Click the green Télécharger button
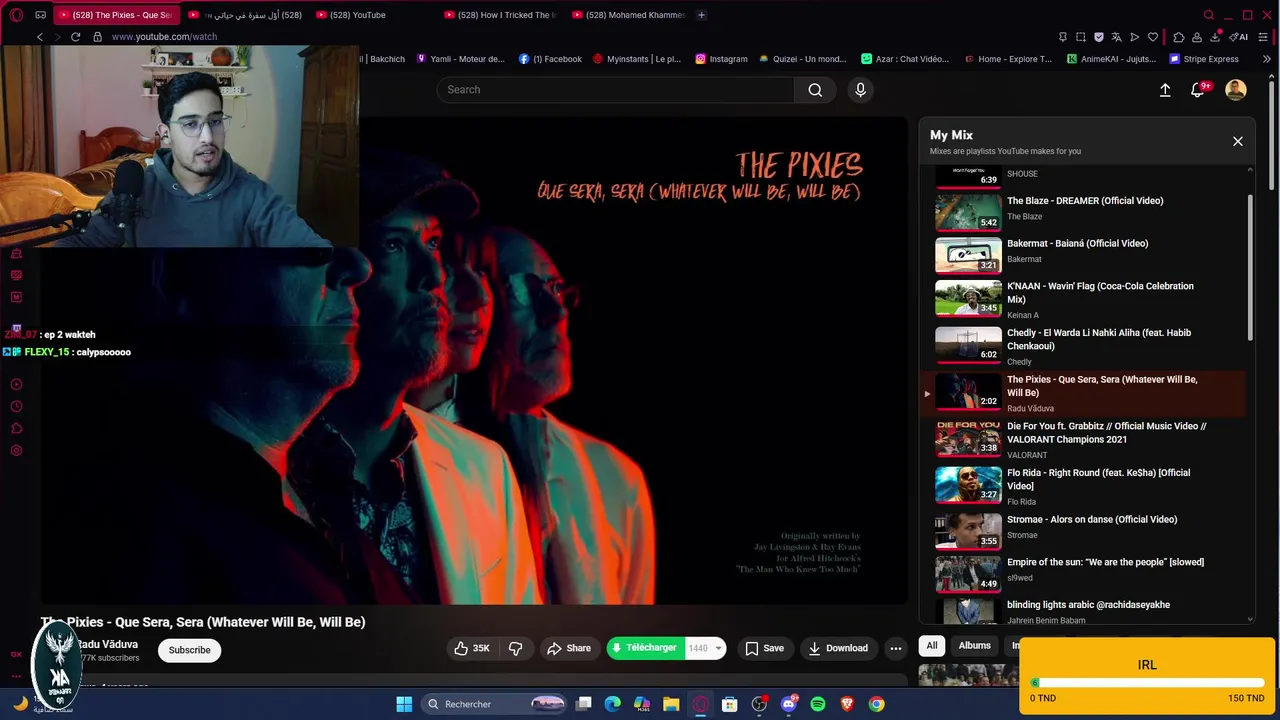The width and height of the screenshot is (1280, 720). tap(645, 648)
